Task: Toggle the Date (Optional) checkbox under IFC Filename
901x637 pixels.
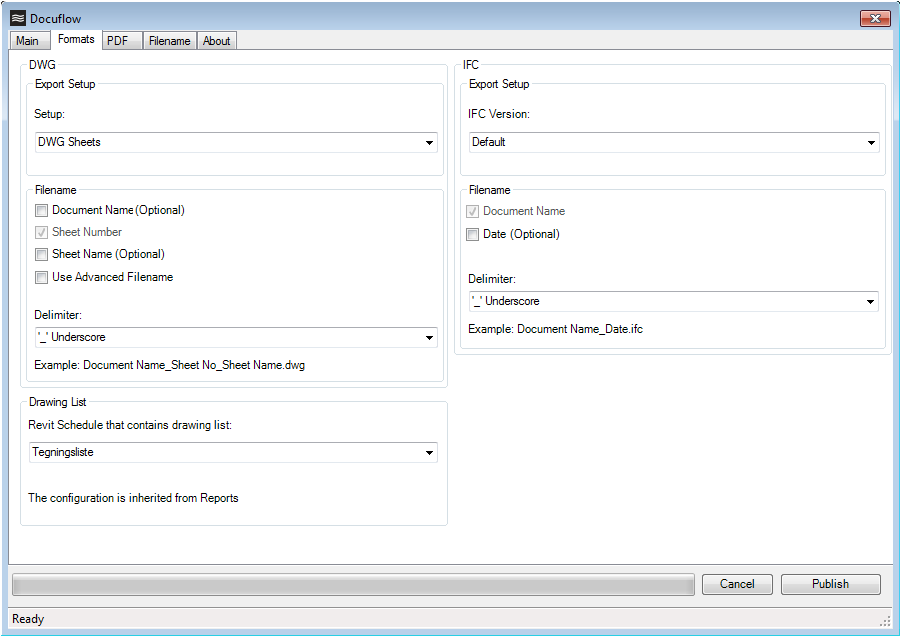Action: [x=472, y=234]
